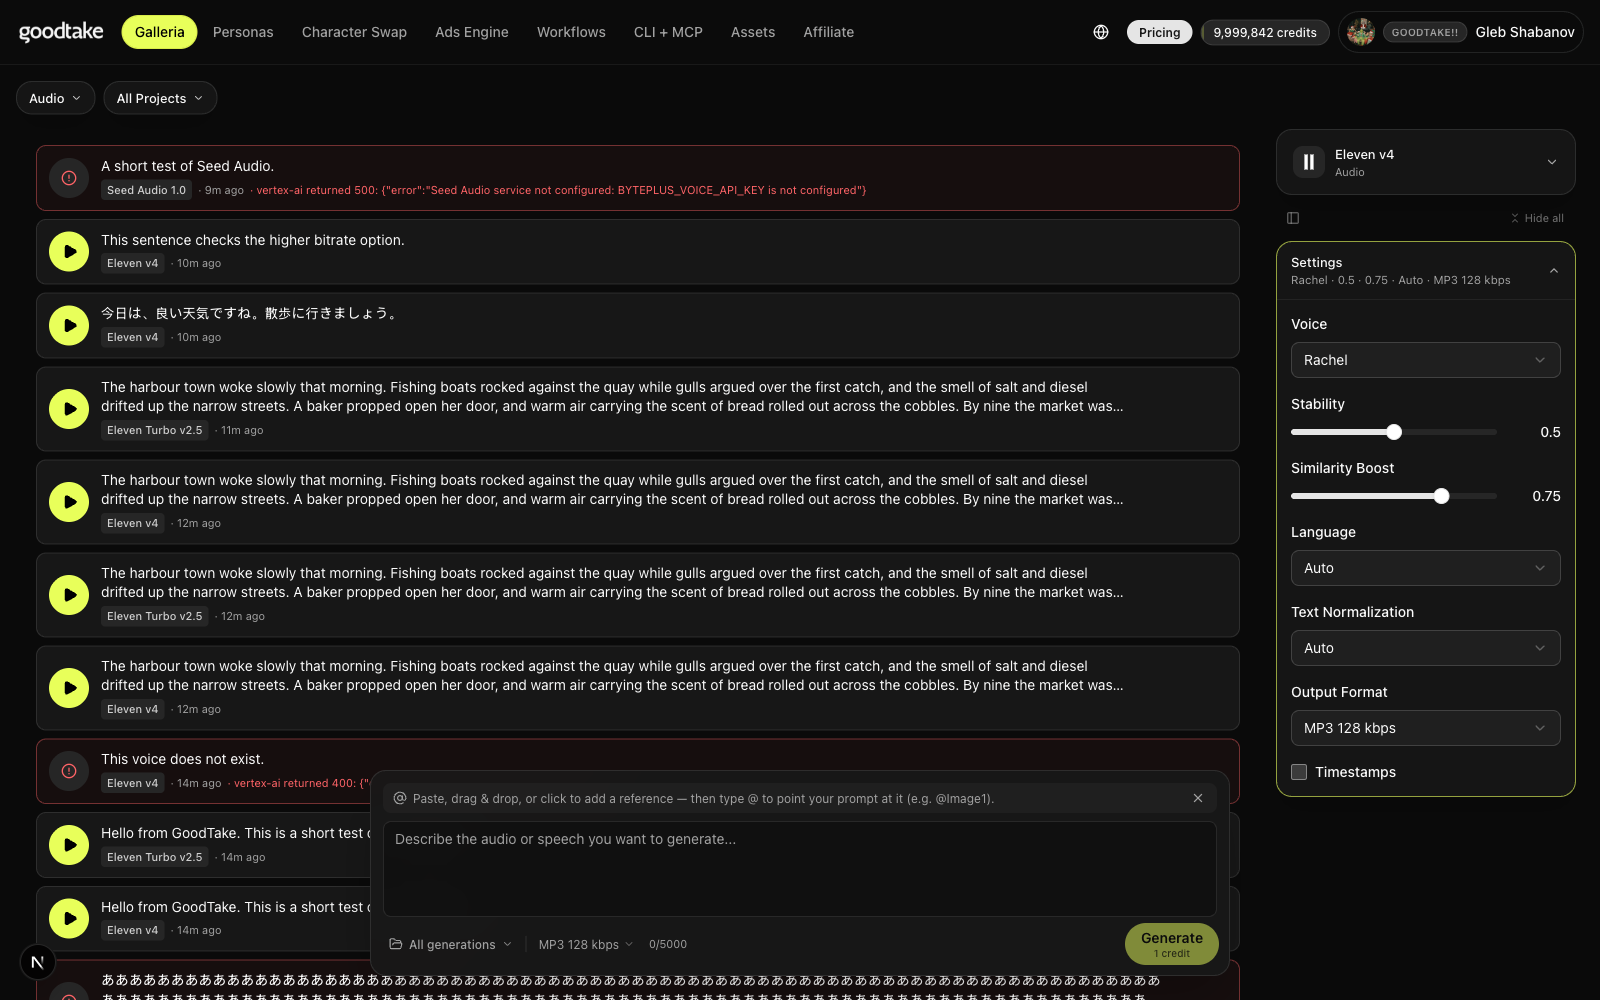
Task: Play Hello from GoodTake Eleven v4 audio
Action: [69, 918]
